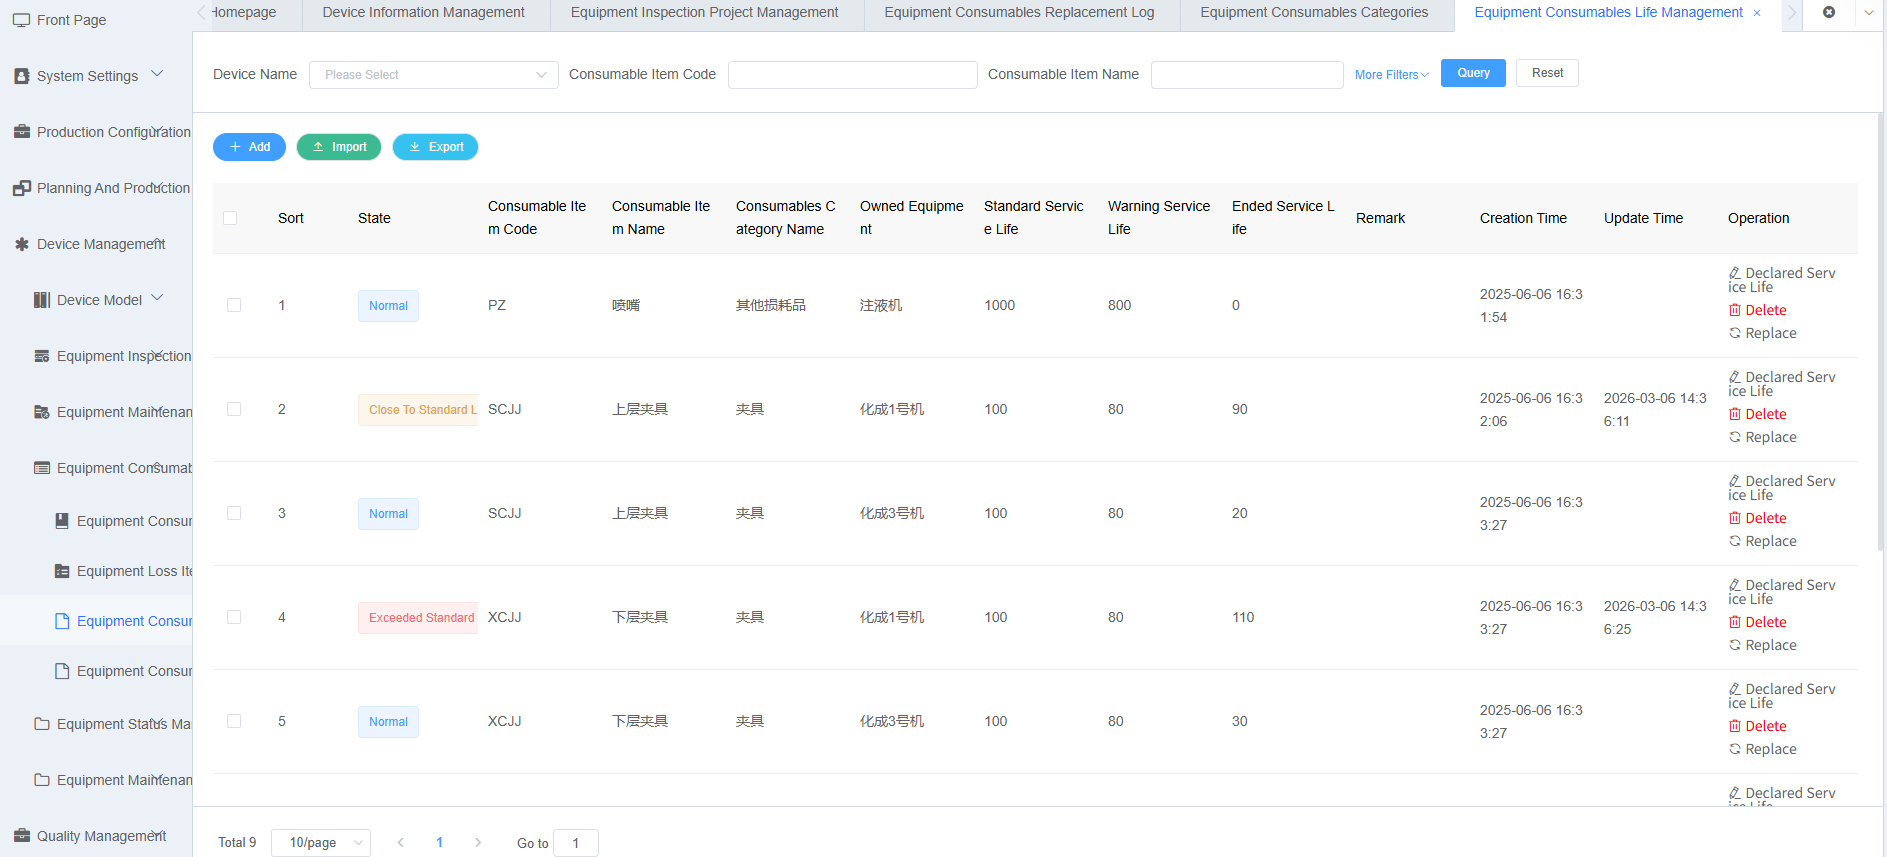Screen dimensions: 1887x857
Task: Click the Front Page monitor icon
Action: (x=21, y=20)
